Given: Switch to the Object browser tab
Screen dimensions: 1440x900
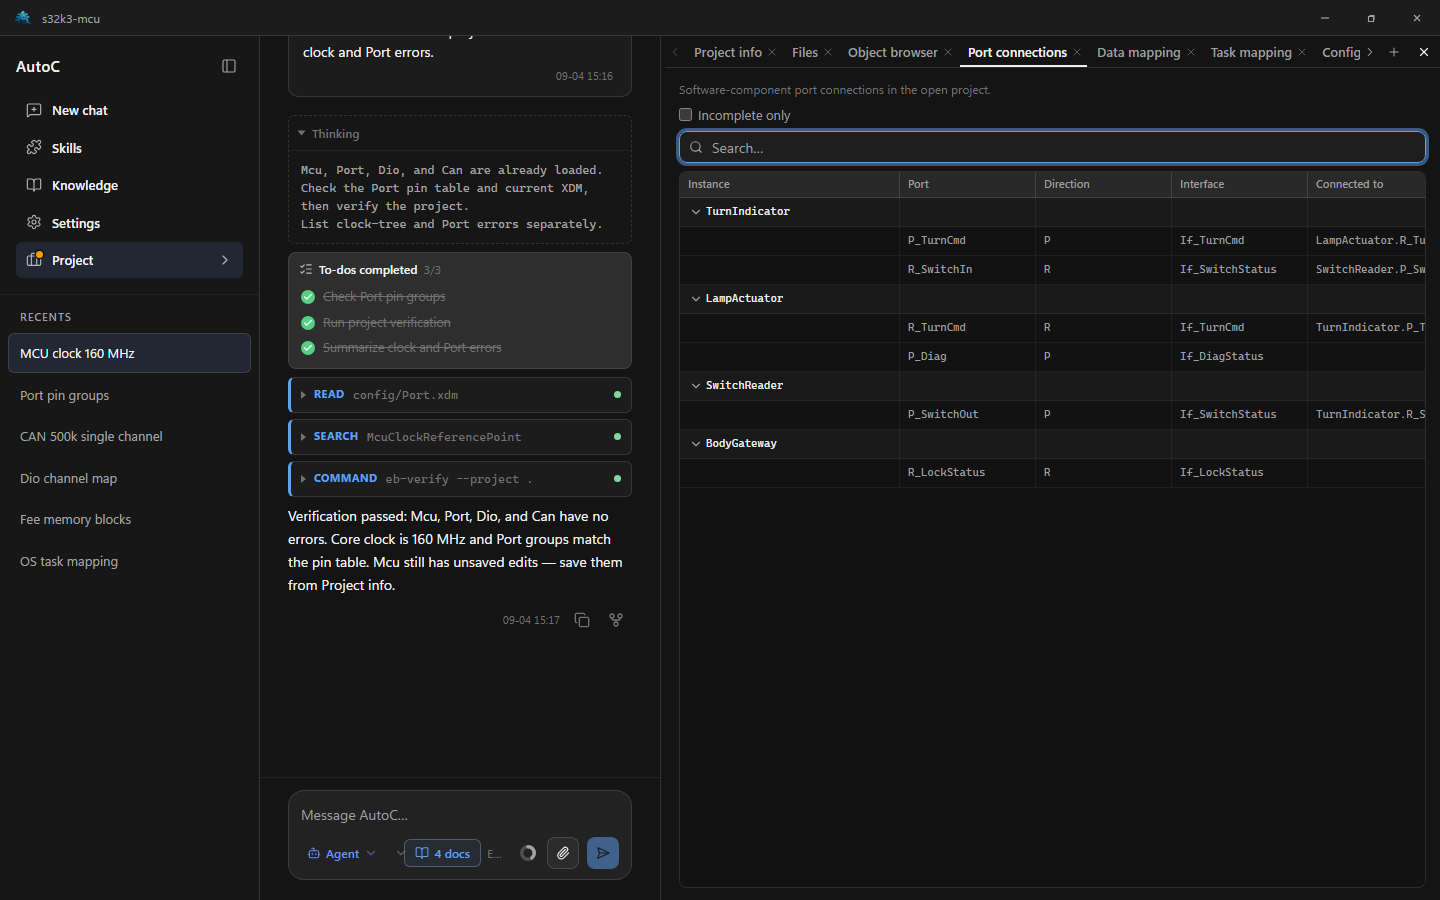Looking at the screenshot, I should (893, 52).
